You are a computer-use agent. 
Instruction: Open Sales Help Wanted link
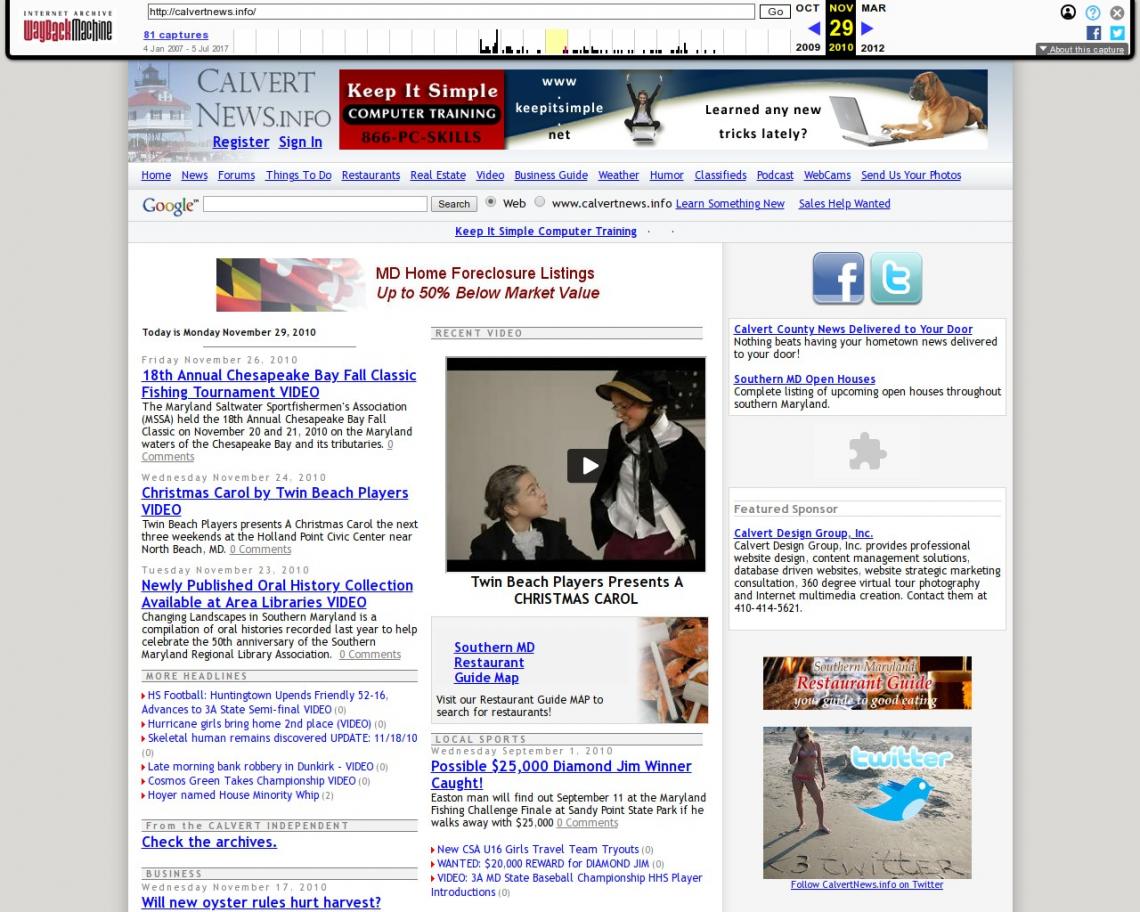pyautogui.click(x=844, y=204)
